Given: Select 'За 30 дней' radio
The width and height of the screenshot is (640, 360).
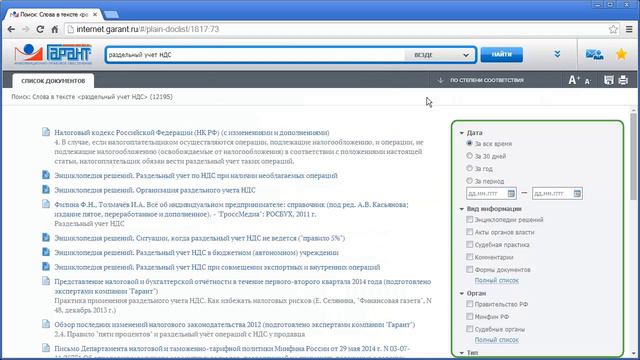Looking at the screenshot, I should click(x=469, y=156).
